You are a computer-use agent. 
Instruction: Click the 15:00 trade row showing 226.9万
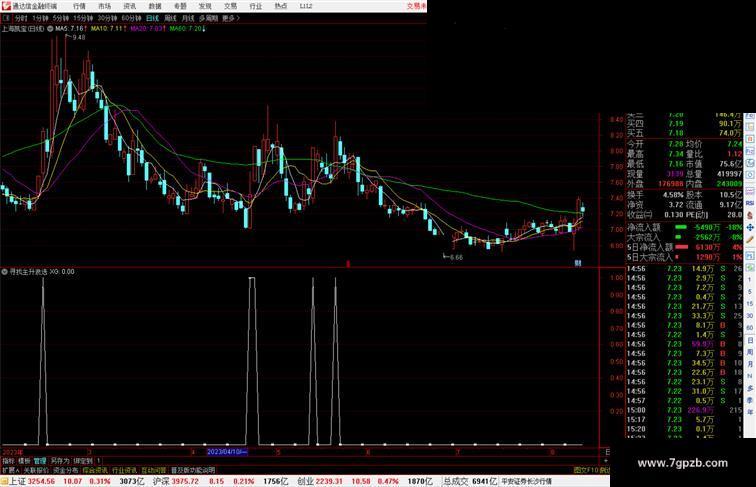click(684, 410)
